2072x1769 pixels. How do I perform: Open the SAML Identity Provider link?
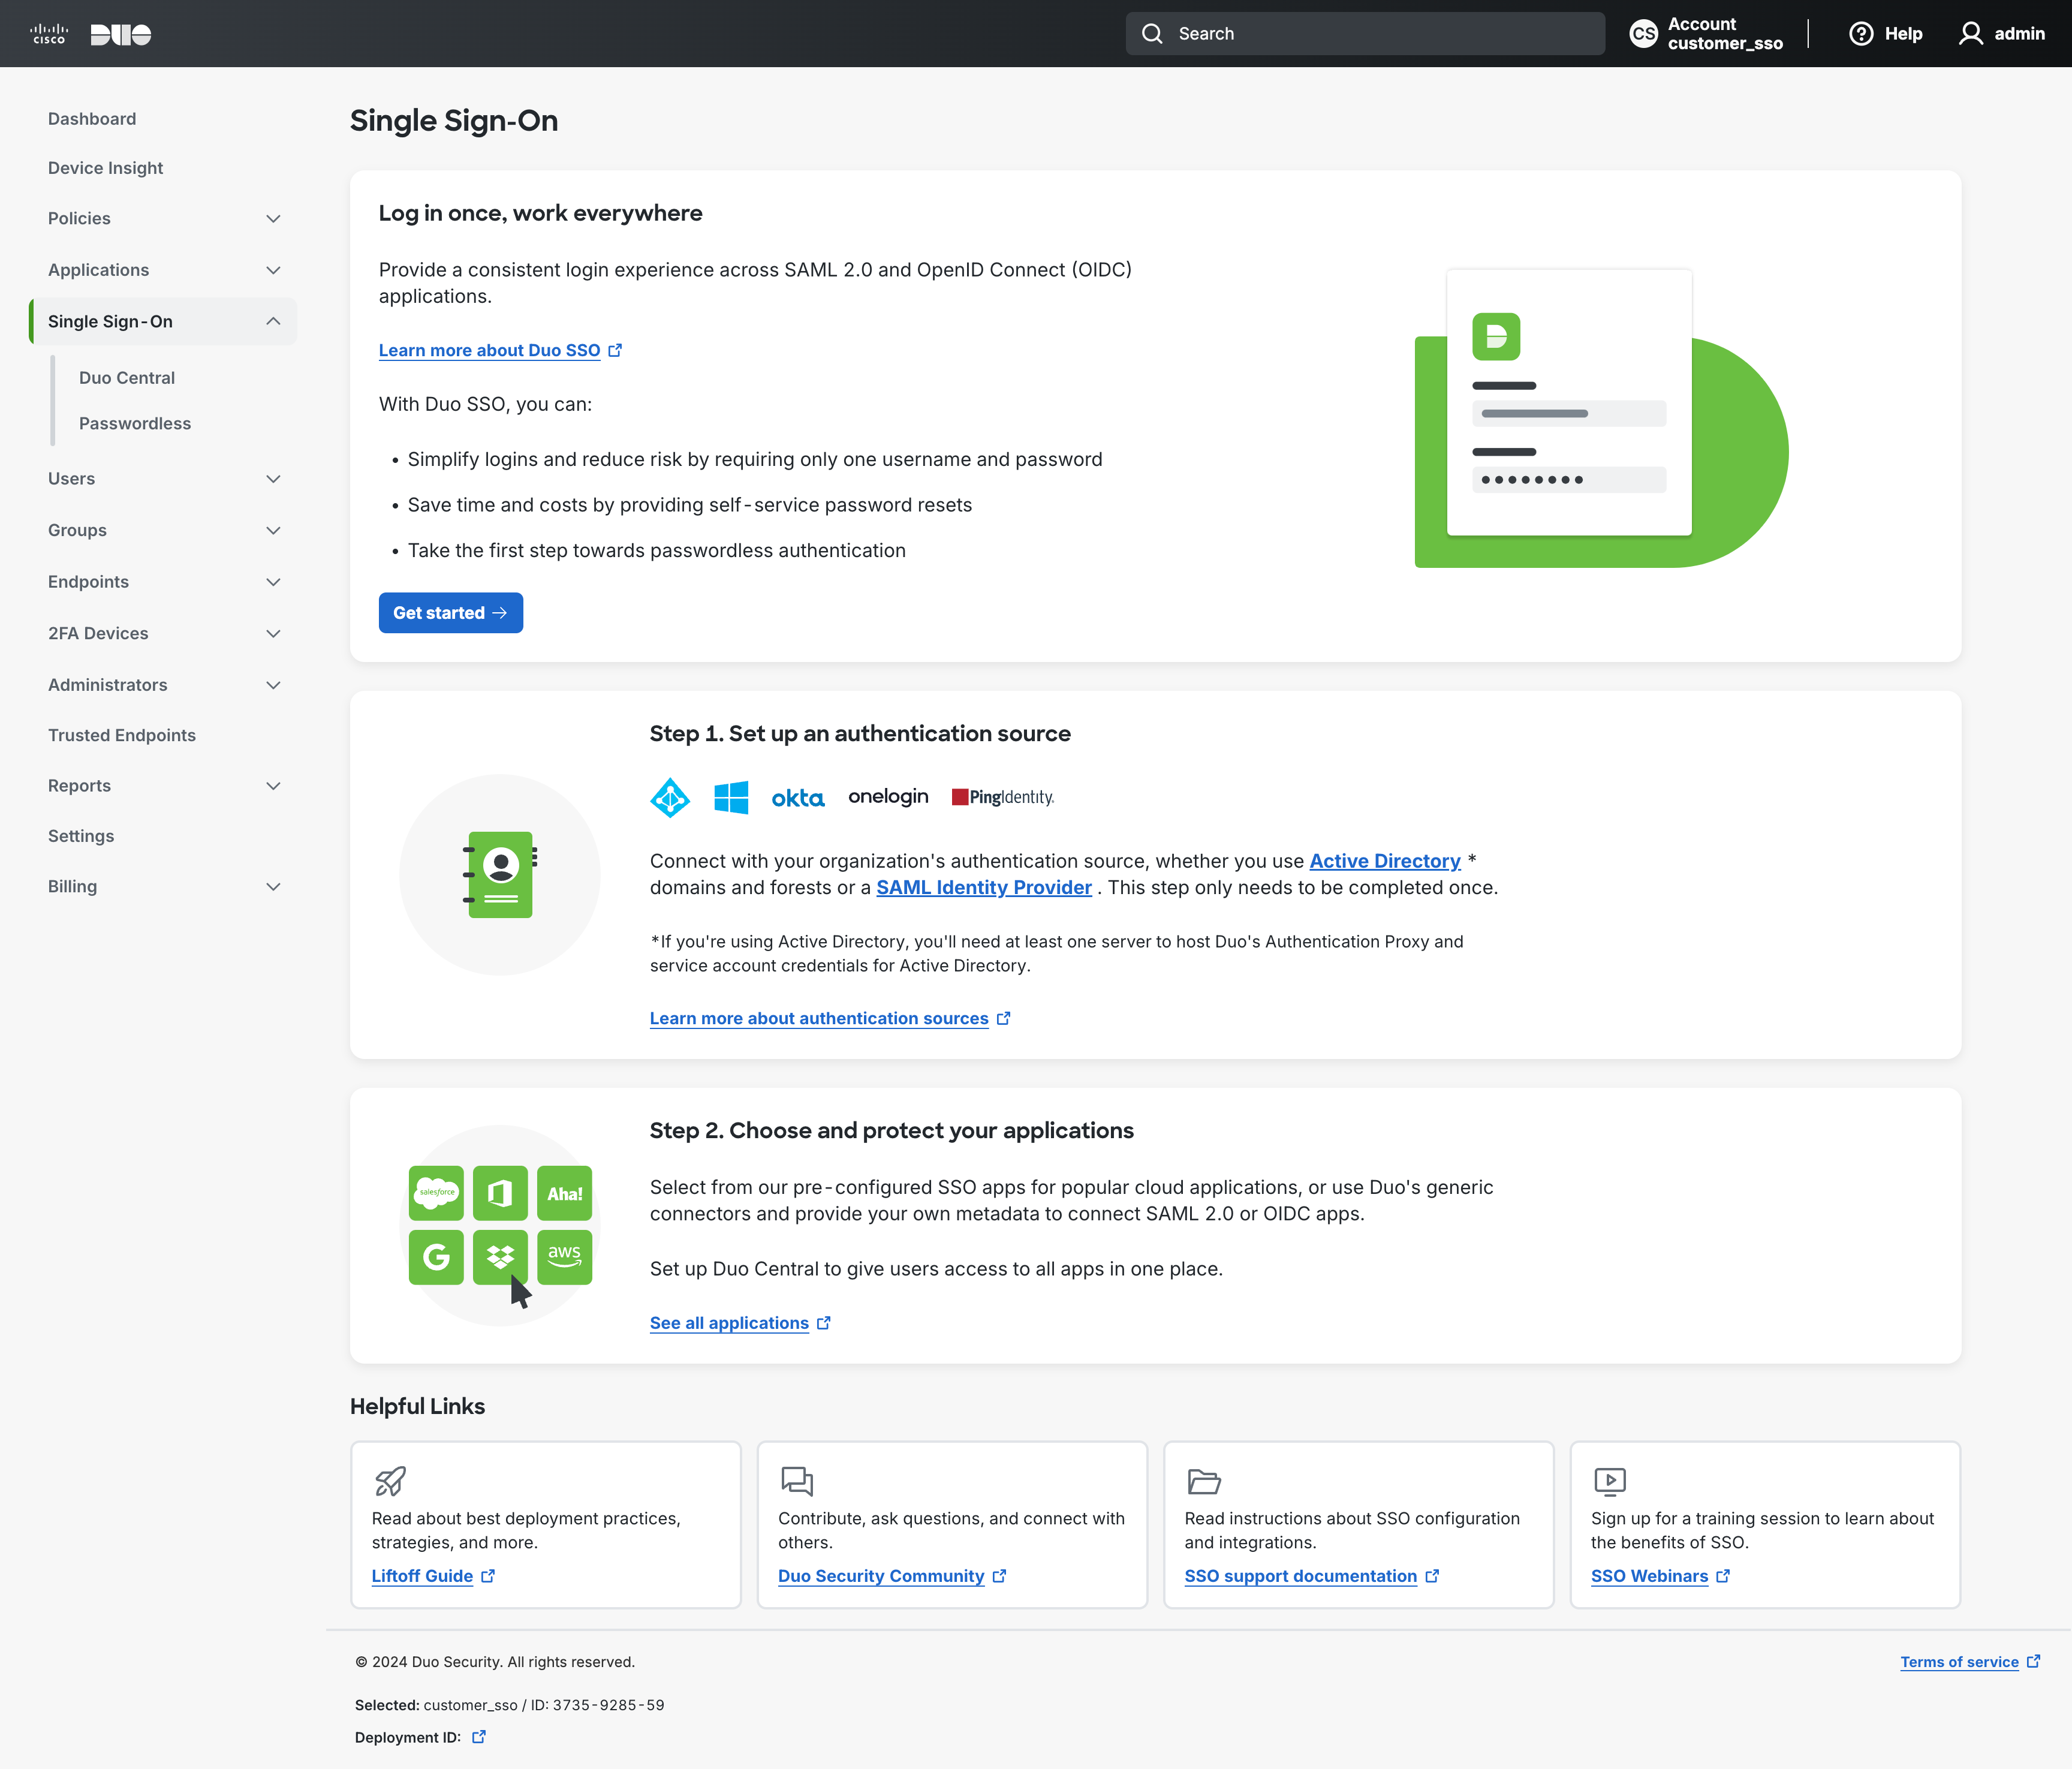pos(983,887)
